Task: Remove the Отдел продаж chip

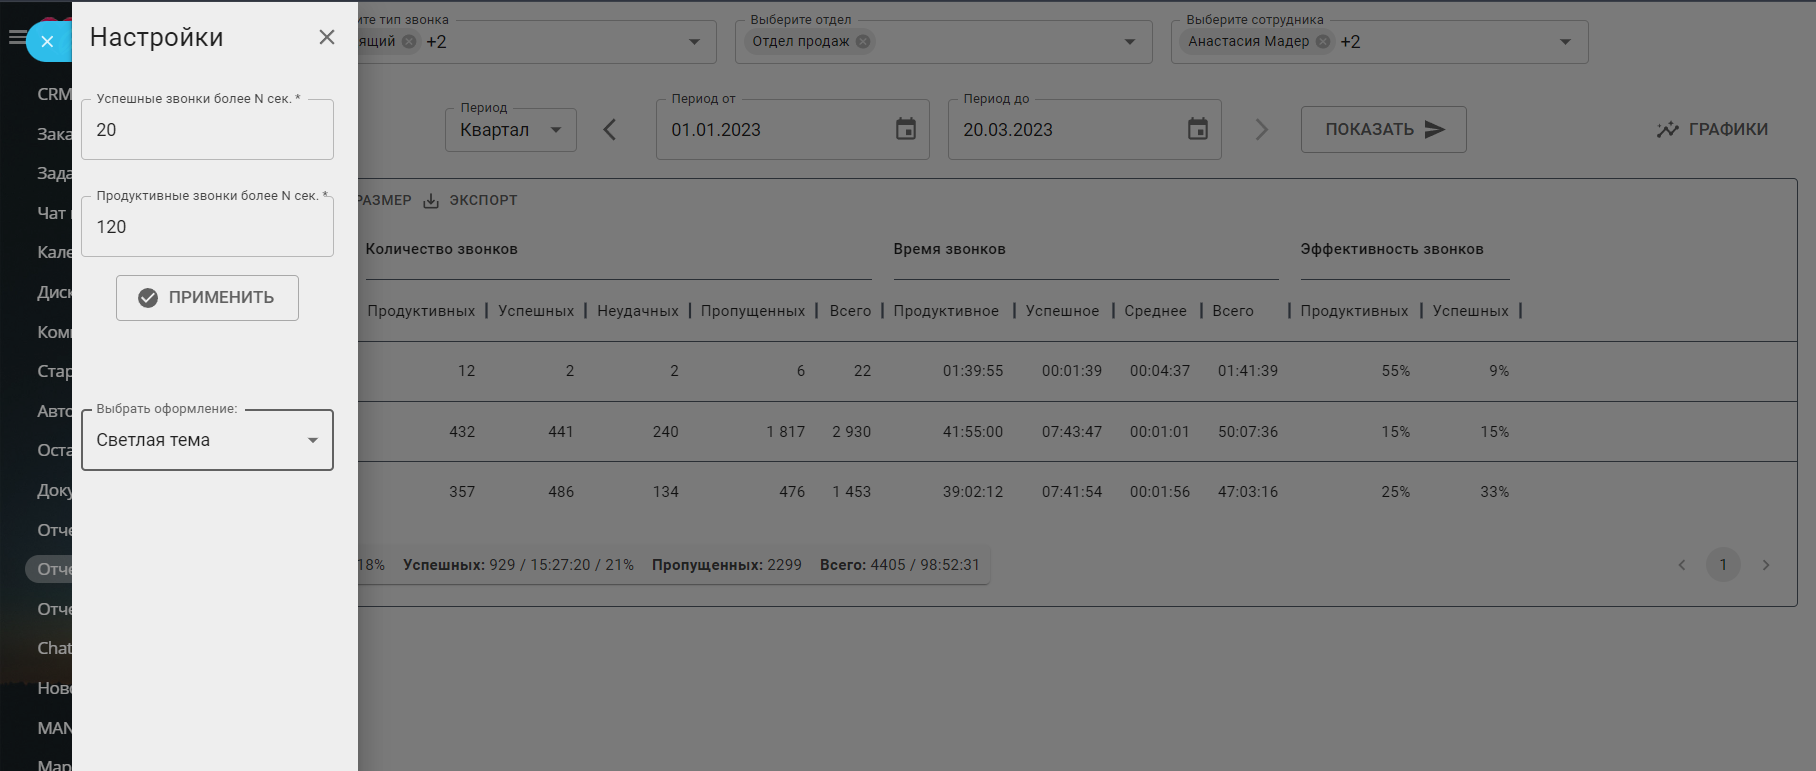Action: click(863, 42)
